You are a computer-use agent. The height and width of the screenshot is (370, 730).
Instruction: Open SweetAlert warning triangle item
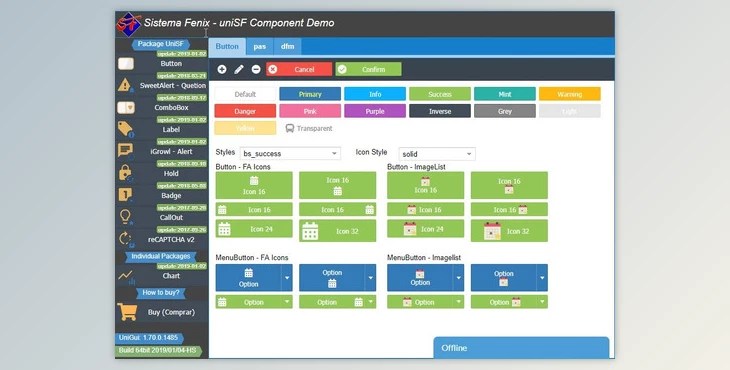[125, 85]
